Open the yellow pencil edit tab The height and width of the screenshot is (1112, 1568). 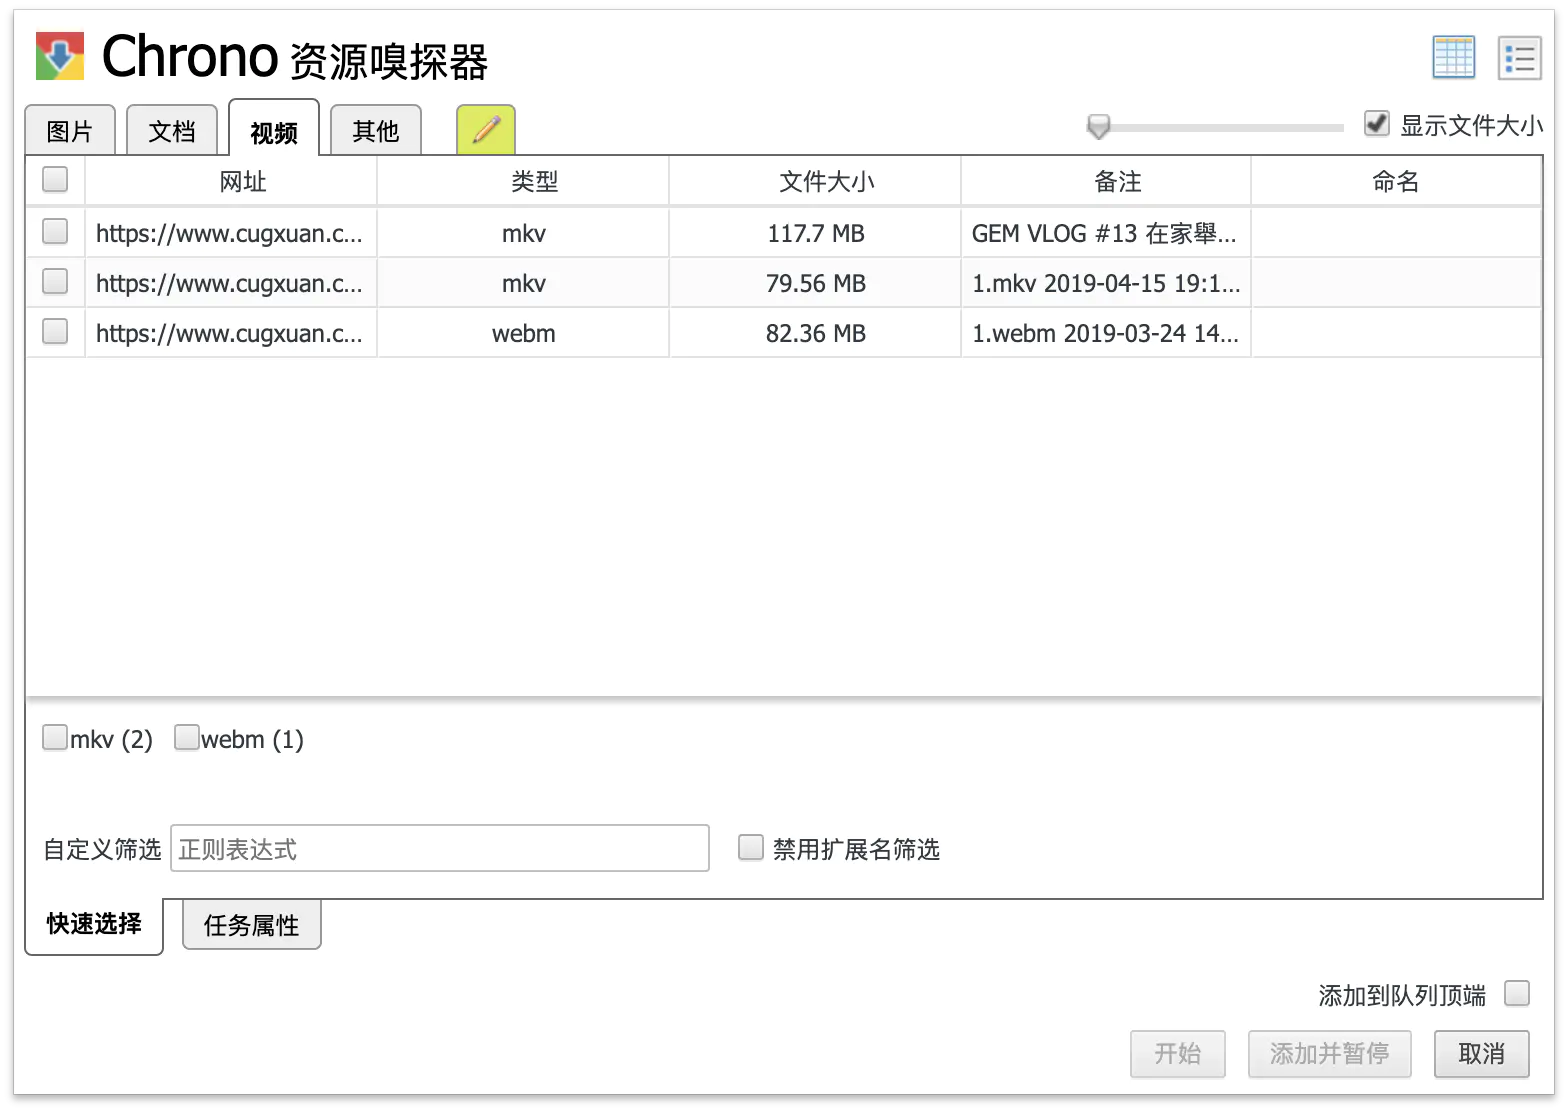(486, 130)
